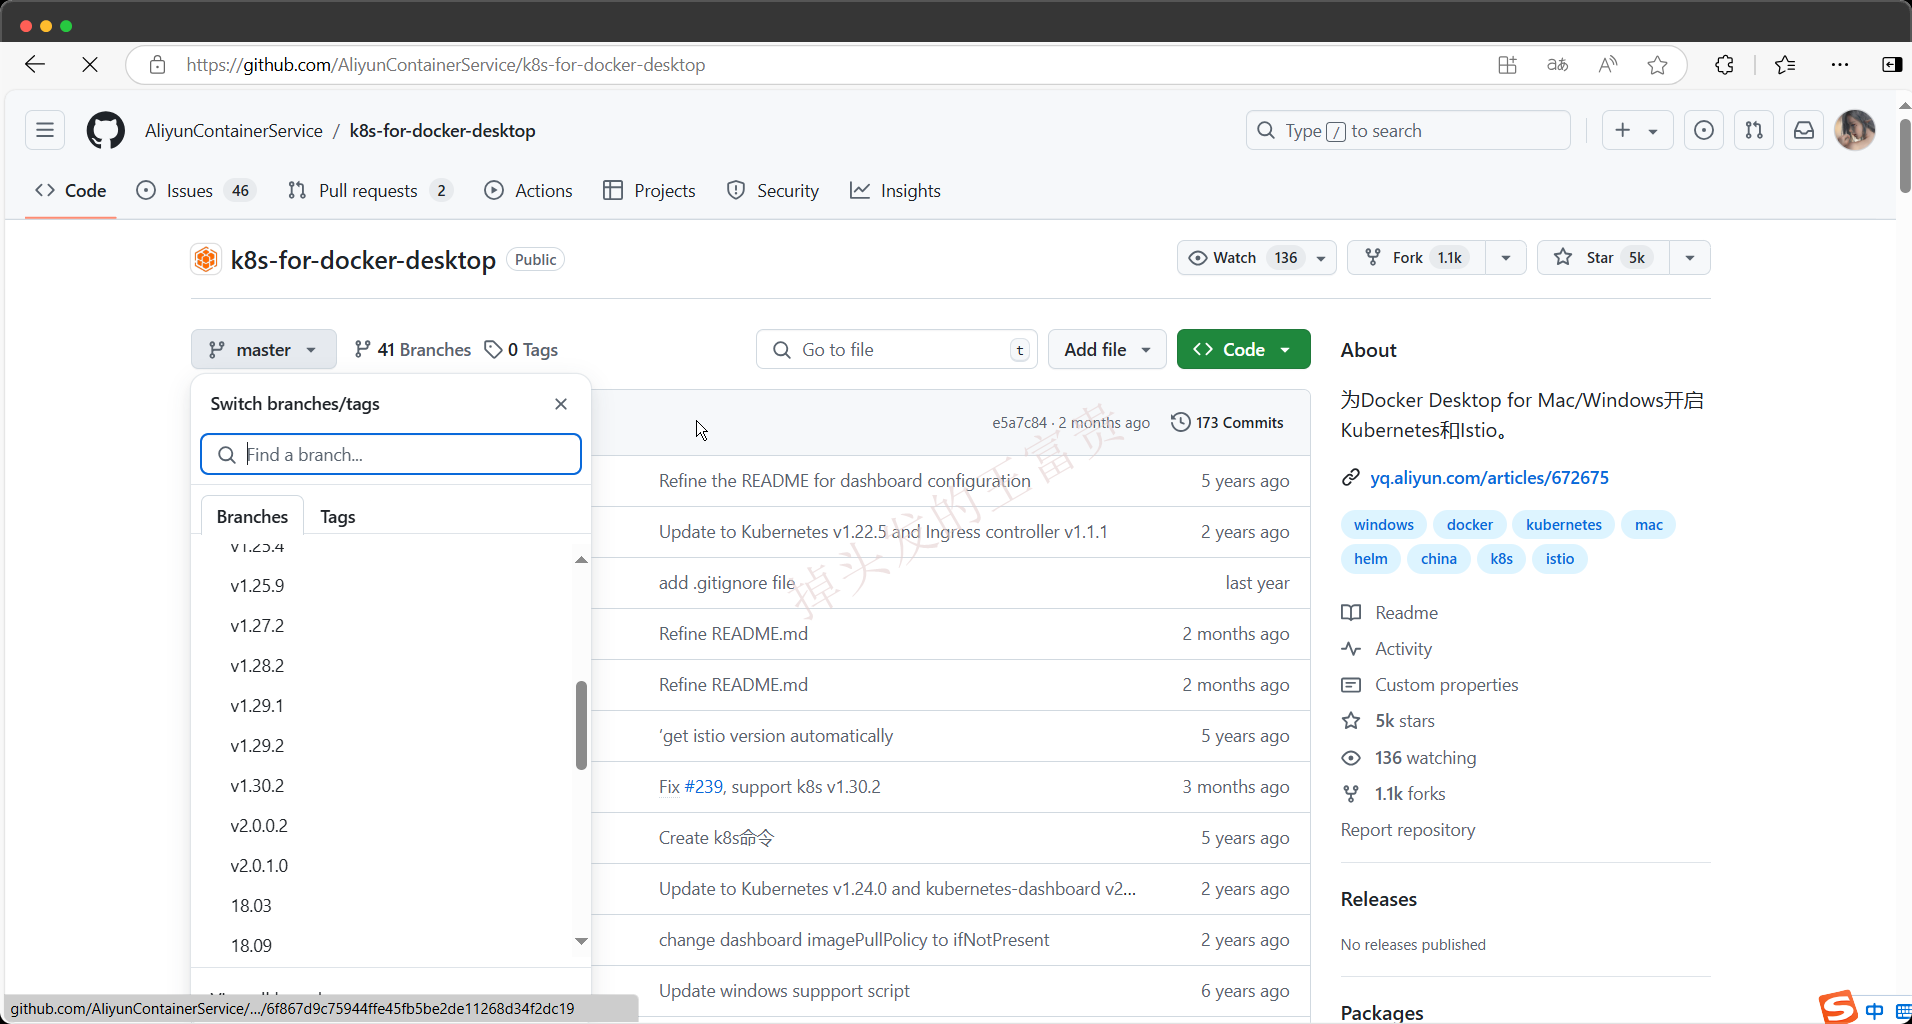This screenshot has width=1912, height=1024.
Task: Close the Switch branches/tags popup
Action: tap(561, 404)
